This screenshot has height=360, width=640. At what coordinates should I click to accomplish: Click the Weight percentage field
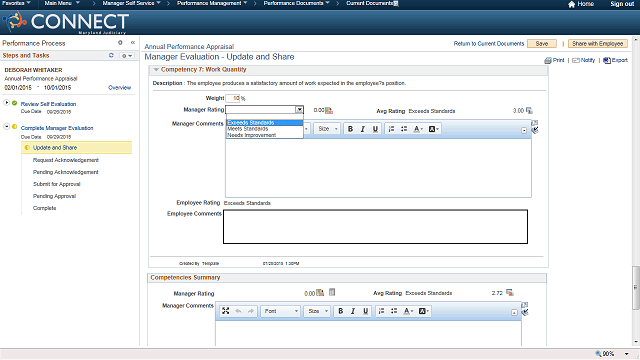tap(233, 98)
